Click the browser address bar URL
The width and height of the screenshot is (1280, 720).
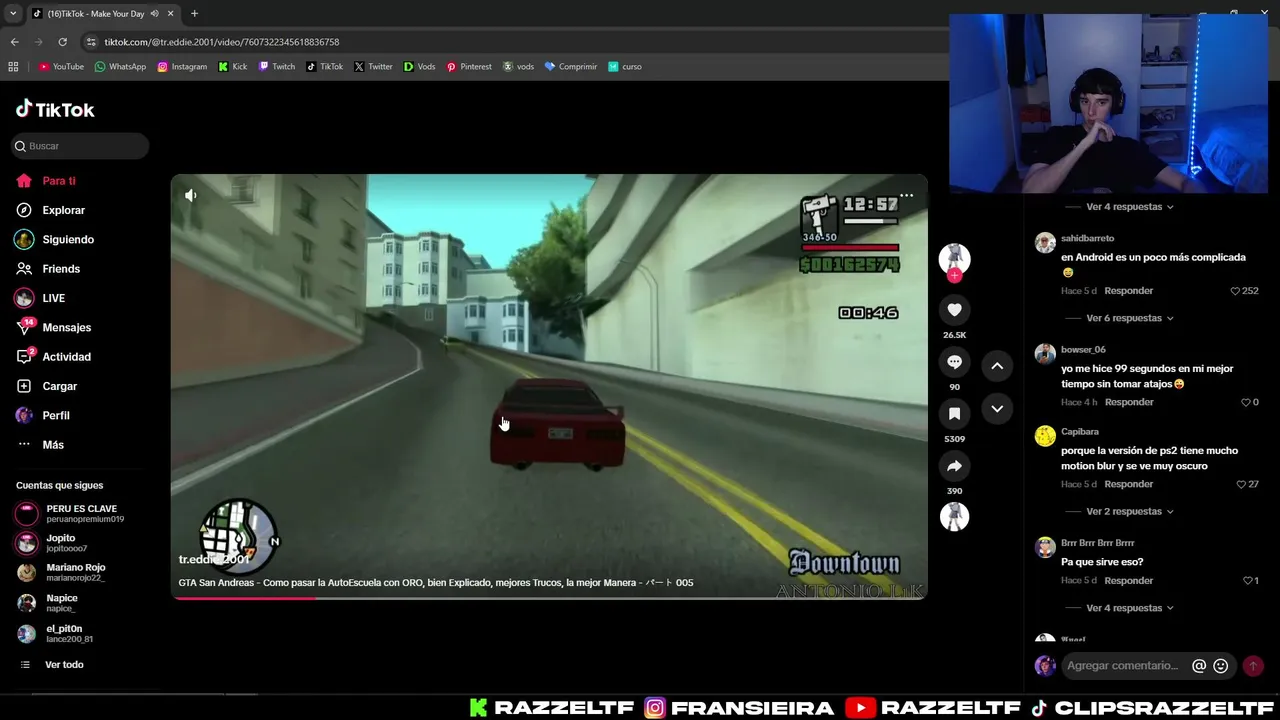222,42
